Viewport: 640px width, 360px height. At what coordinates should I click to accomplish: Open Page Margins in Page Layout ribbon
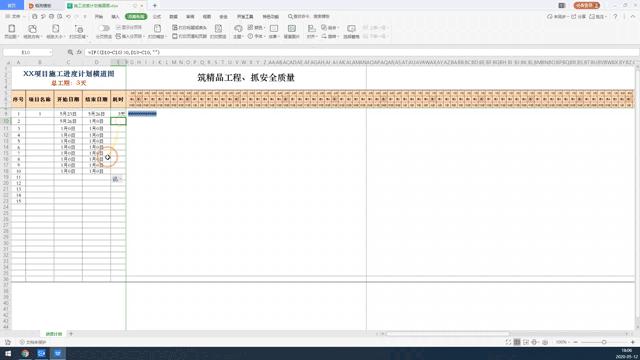pos(11,31)
